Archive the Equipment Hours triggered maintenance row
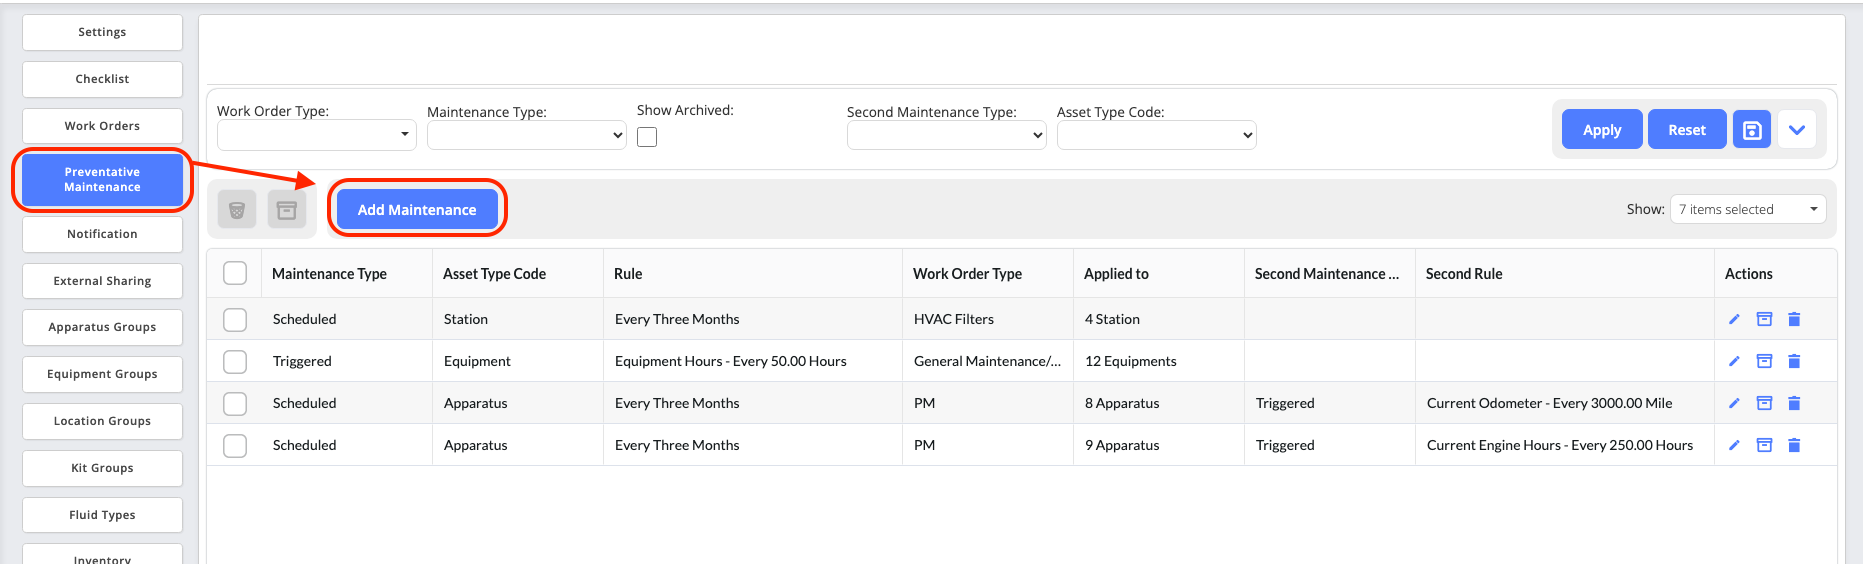1863x564 pixels. pyautogui.click(x=1764, y=361)
